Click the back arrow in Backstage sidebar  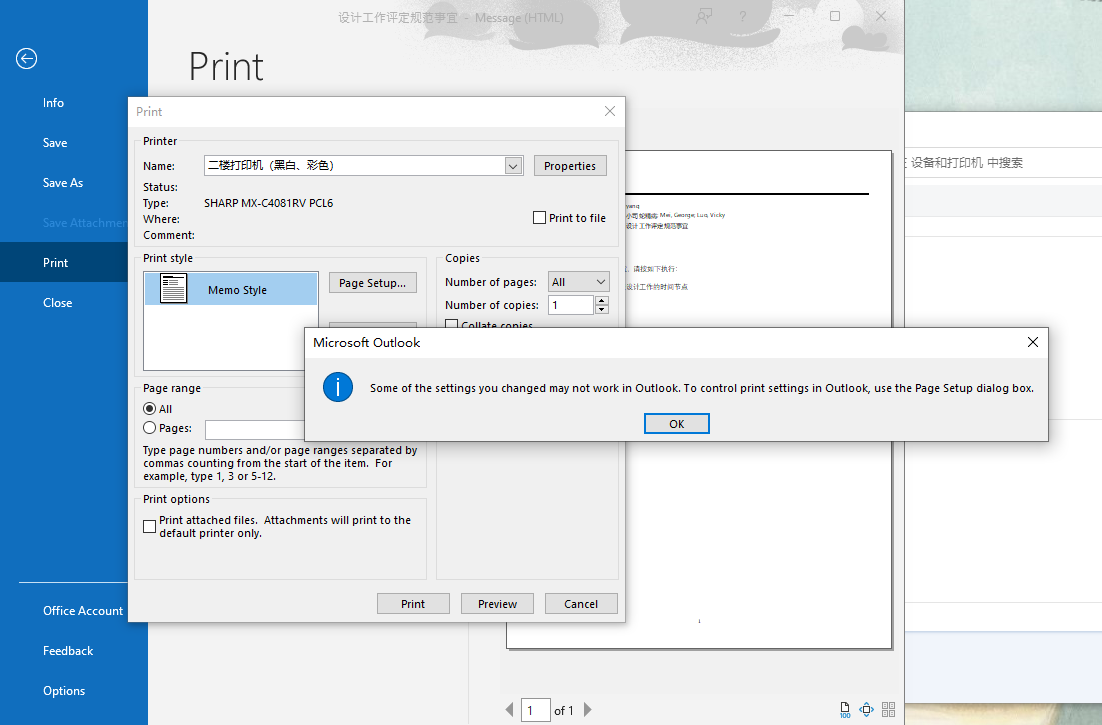tap(26, 59)
